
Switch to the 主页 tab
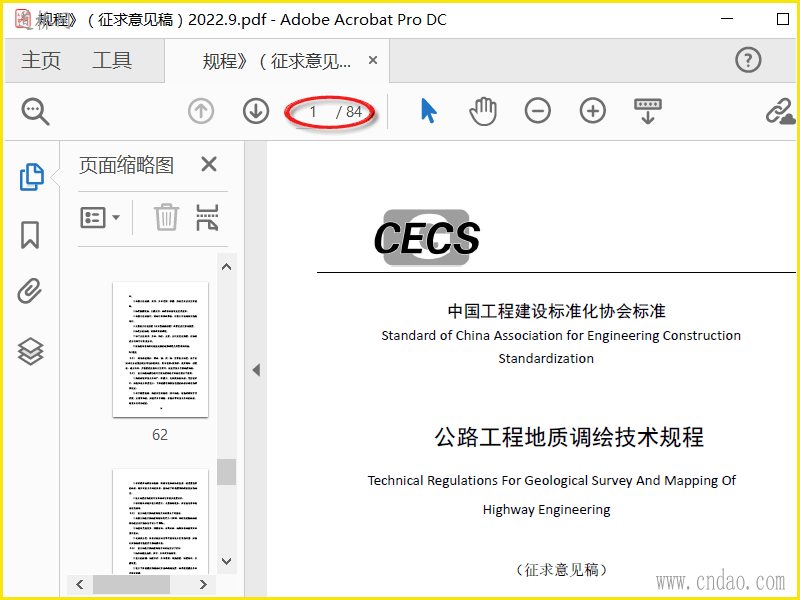click(41, 61)
